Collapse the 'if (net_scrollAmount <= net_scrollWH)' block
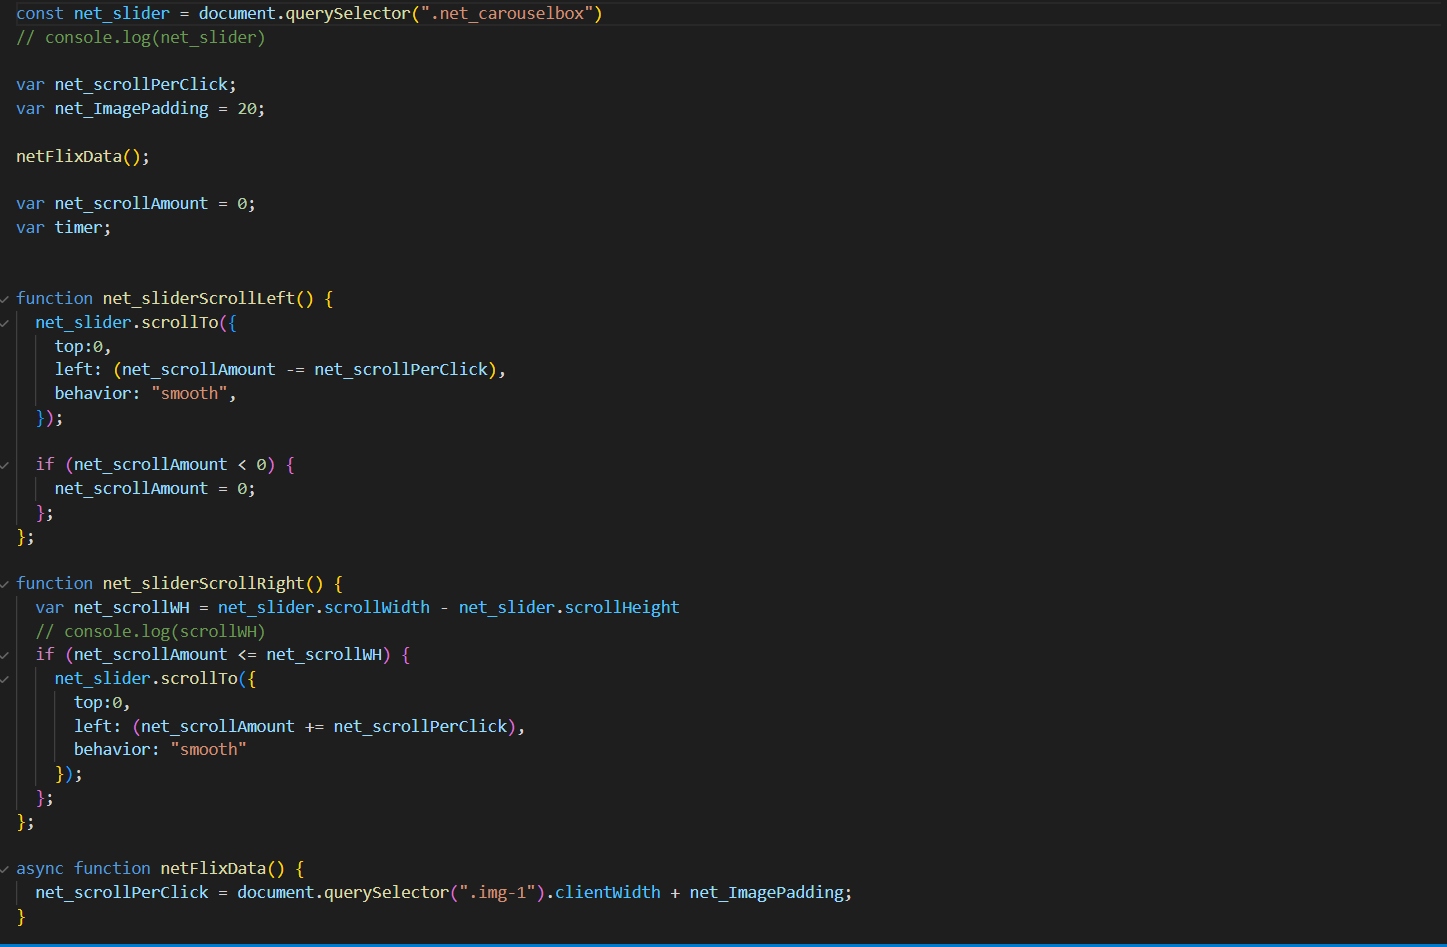 point(5,655)
